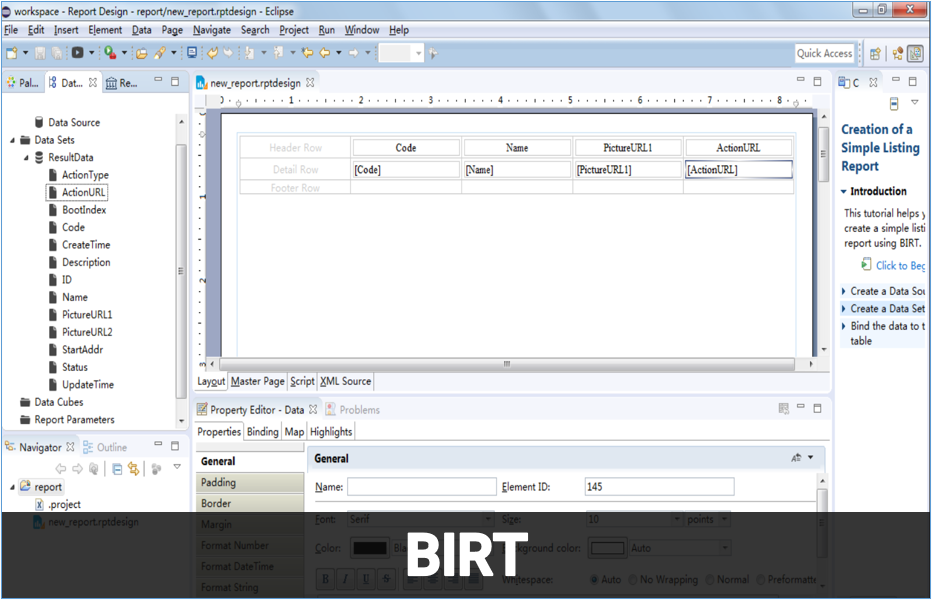The image size is (932, 600).
Task: Maximize the report editor area
Action: [817, 81]
